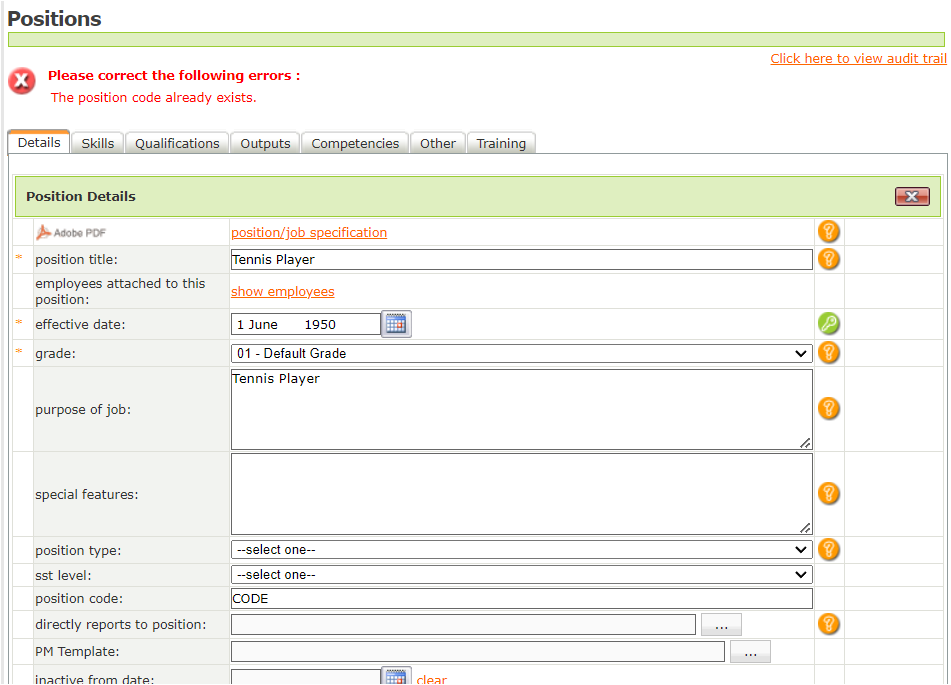The height and width of the screenshot is (685, 951).
Task: Select the Qualifications tab
Action: 177,143
